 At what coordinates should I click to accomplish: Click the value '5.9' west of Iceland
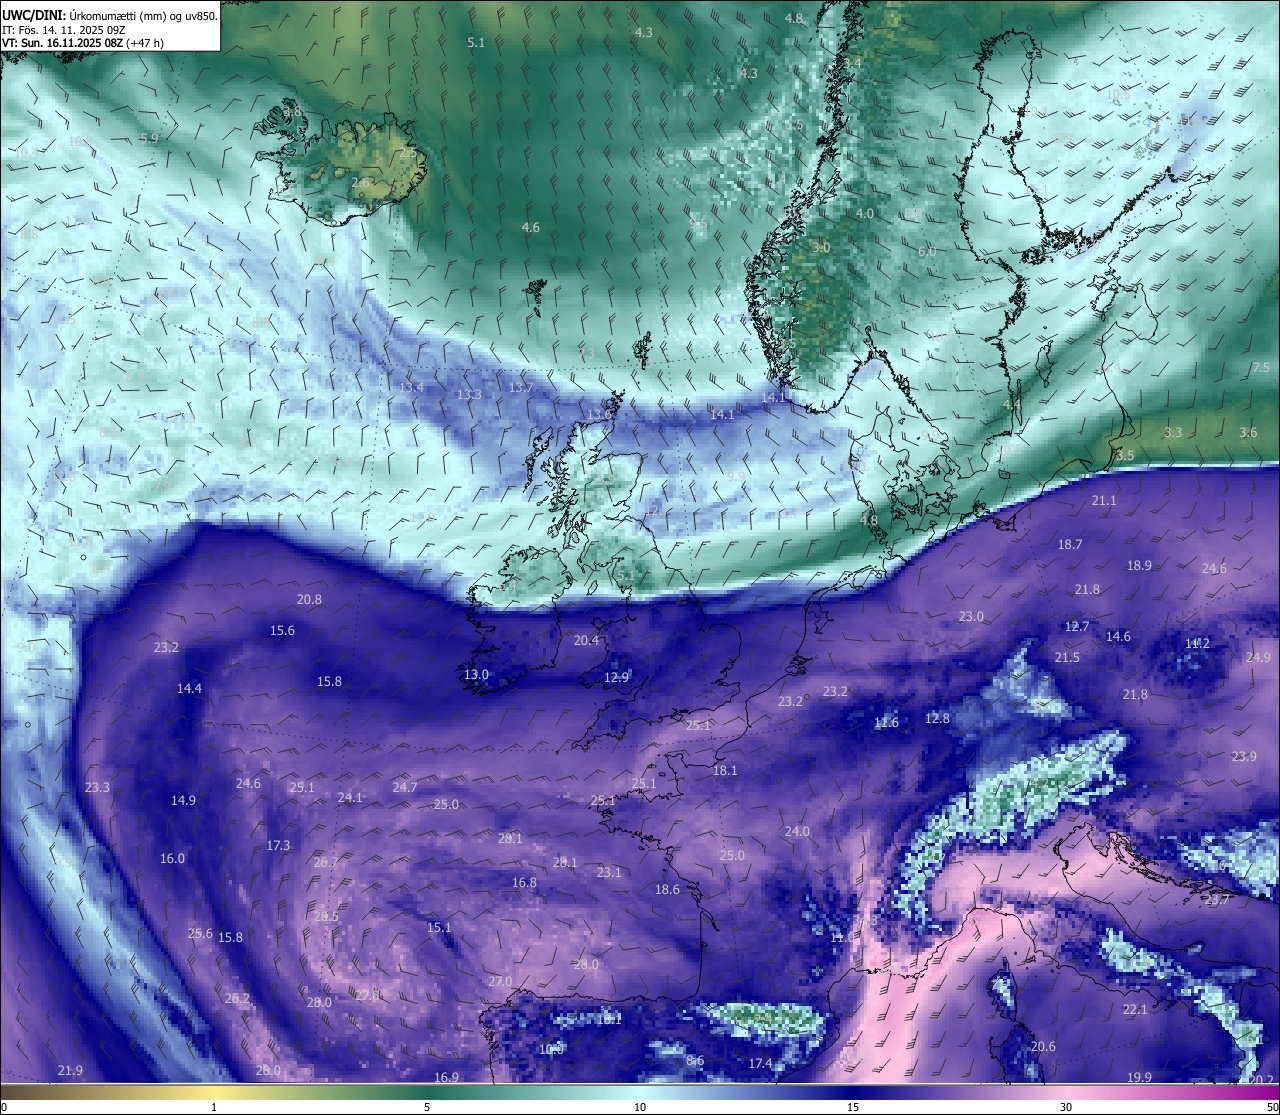149,138
